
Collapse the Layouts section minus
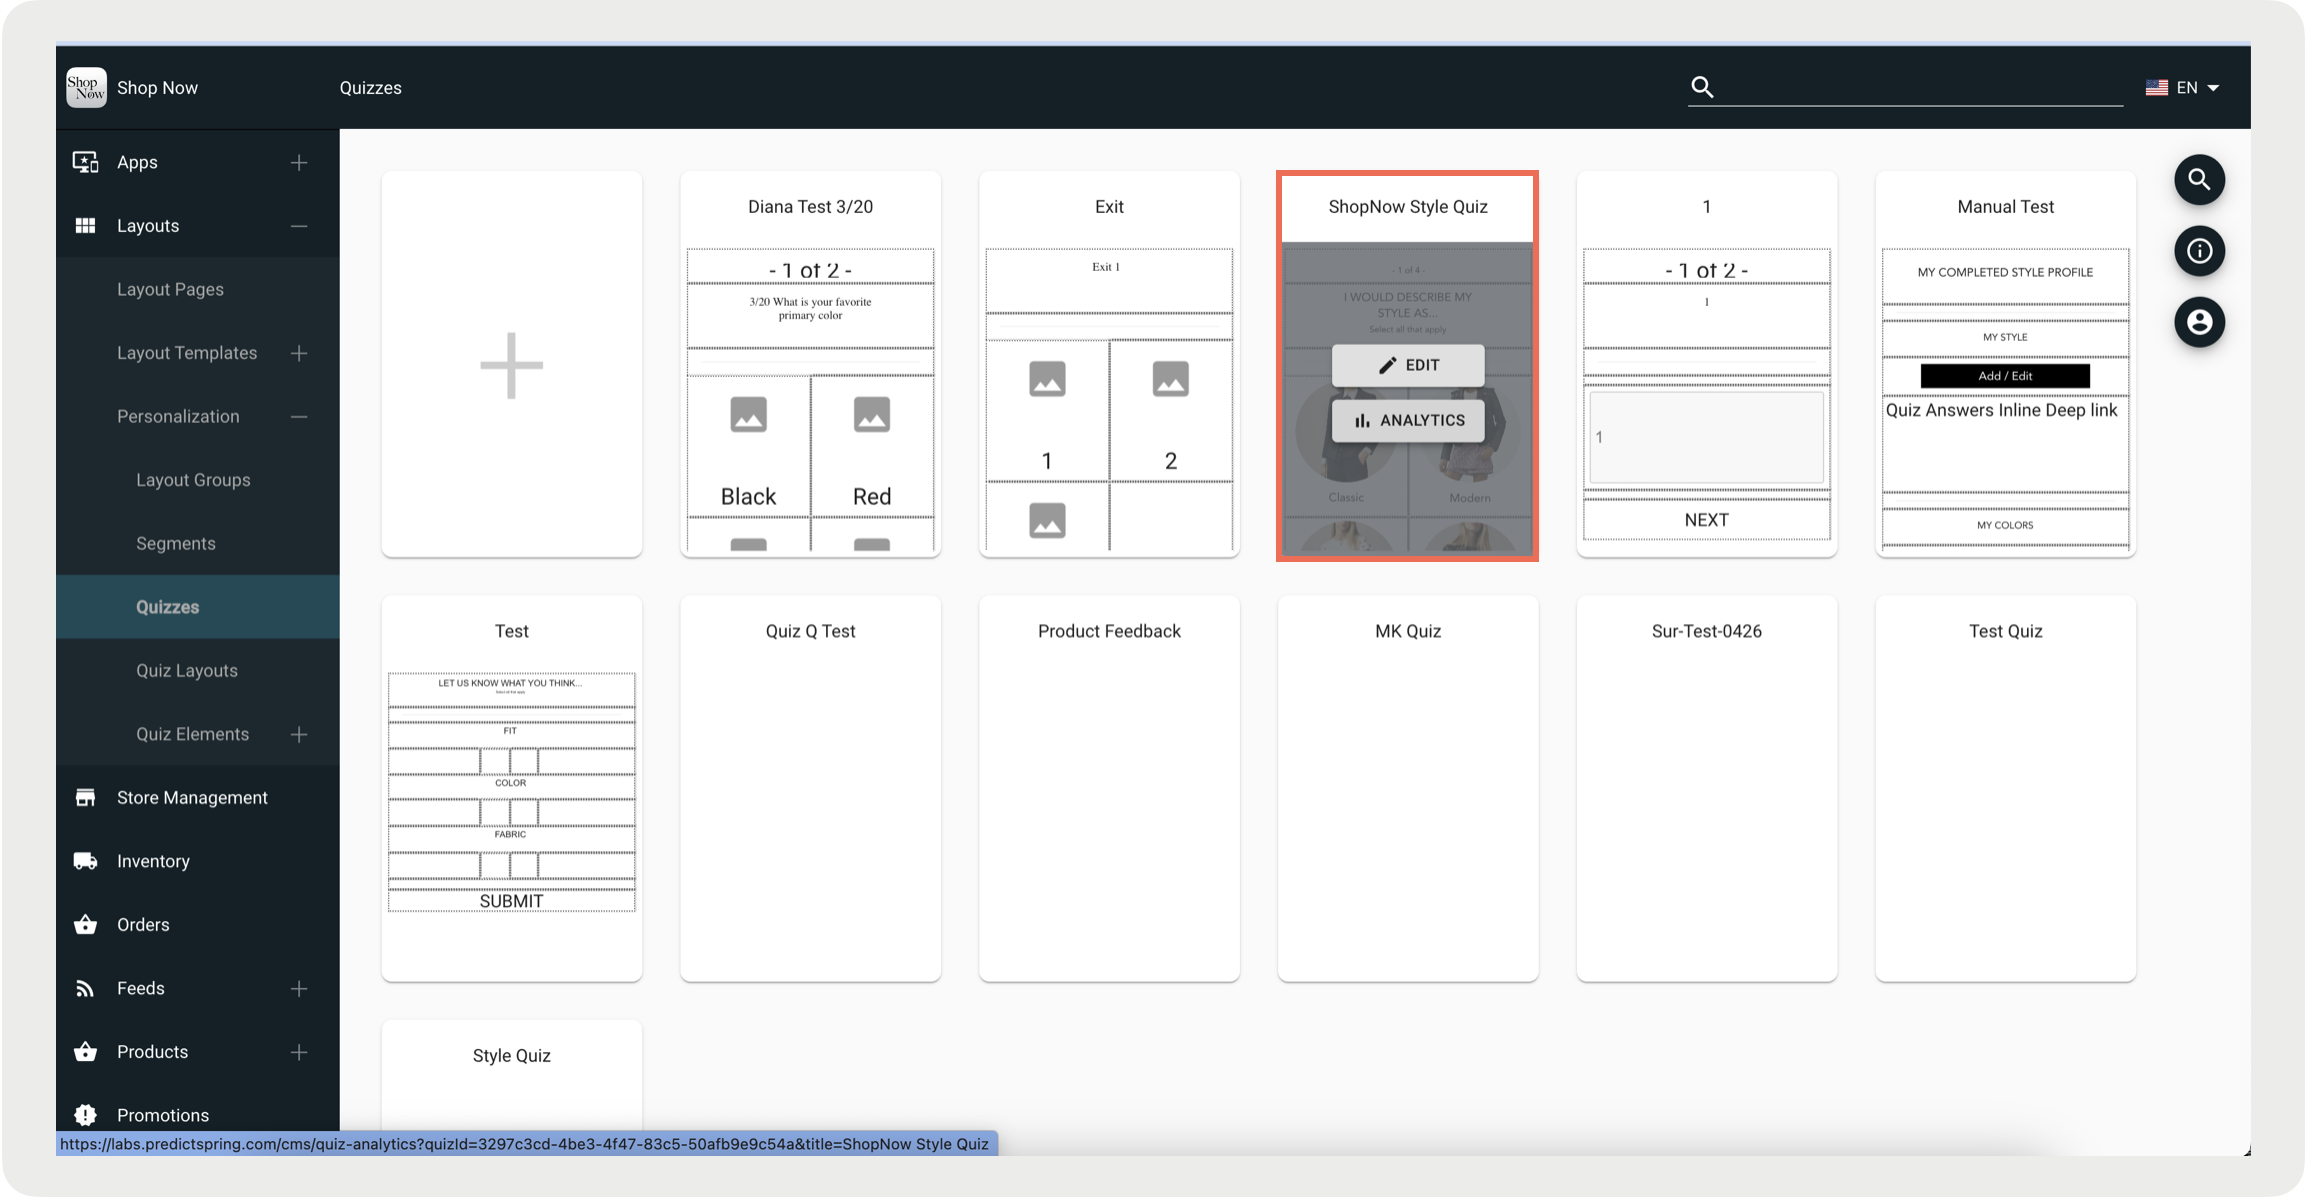click(x=299, y=226)
